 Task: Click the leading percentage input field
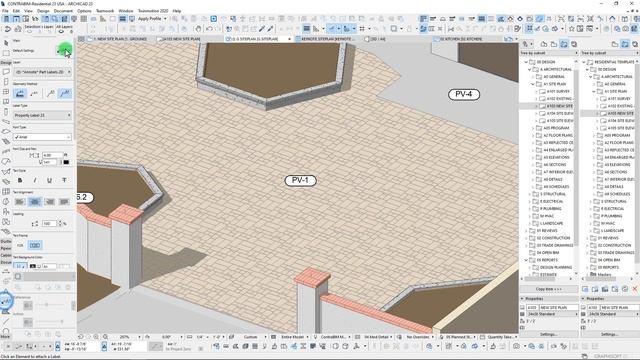[50, 224]
